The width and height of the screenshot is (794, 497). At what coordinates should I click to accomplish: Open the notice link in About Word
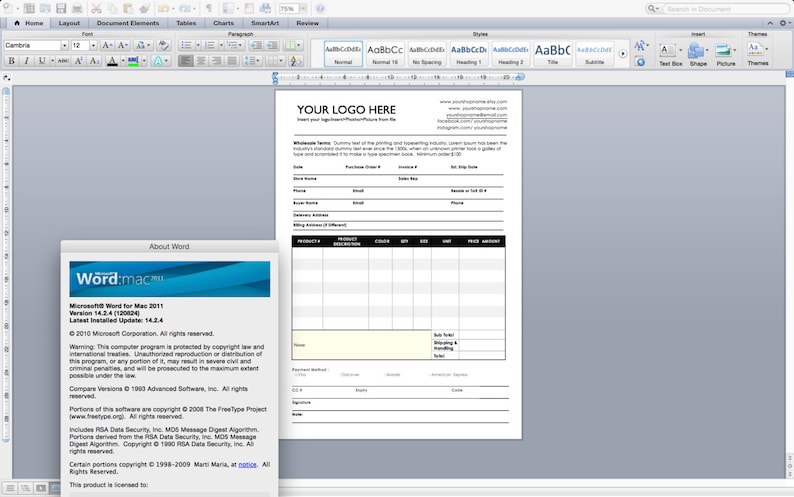click(248, 464)
